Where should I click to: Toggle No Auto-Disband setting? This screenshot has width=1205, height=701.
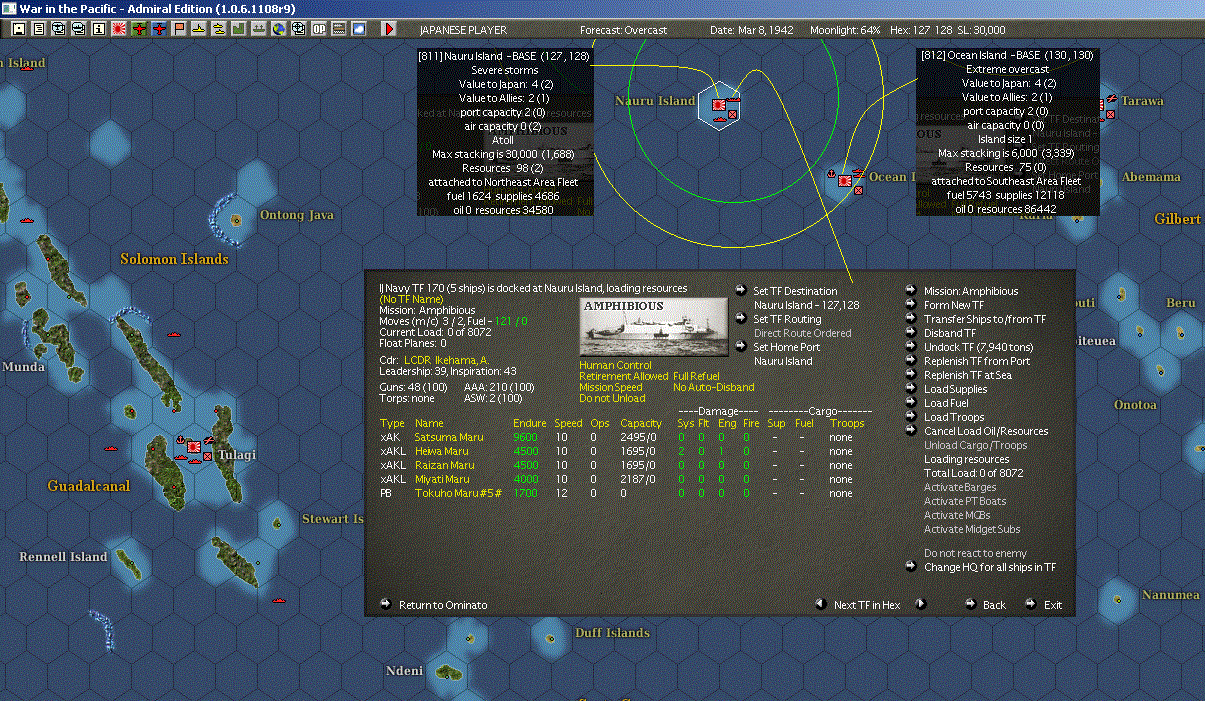point(714,388)
